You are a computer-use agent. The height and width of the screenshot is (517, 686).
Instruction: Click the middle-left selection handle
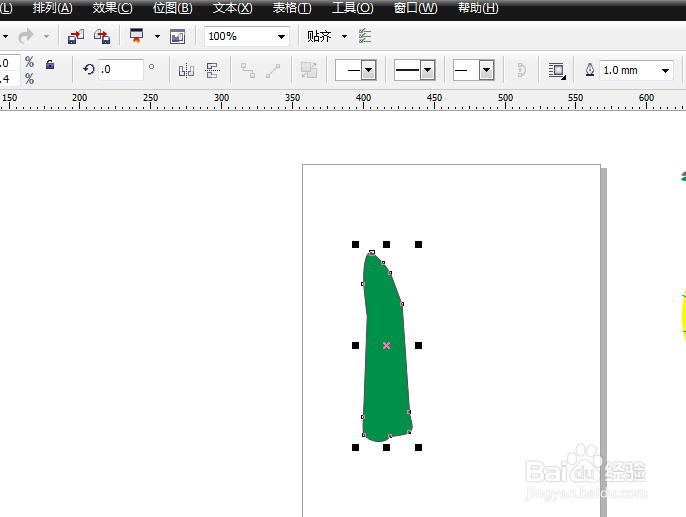click(x=355, y=346)
